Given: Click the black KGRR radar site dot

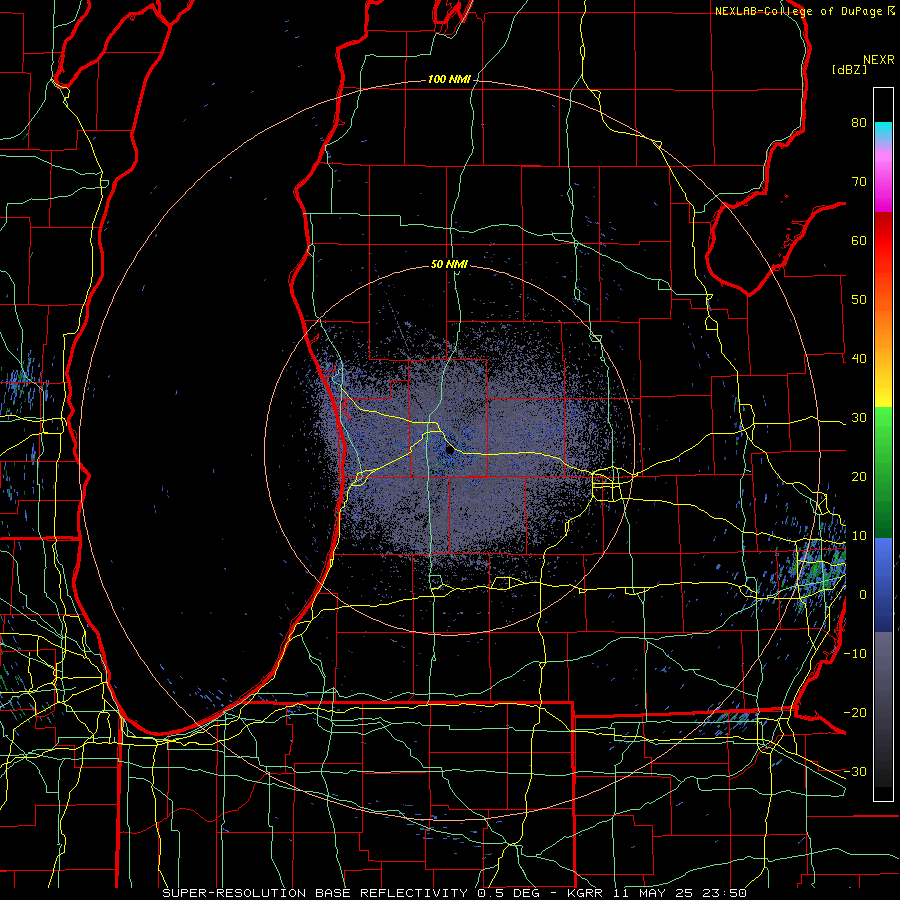Looking at the screenshot, I should click(450, 451).
